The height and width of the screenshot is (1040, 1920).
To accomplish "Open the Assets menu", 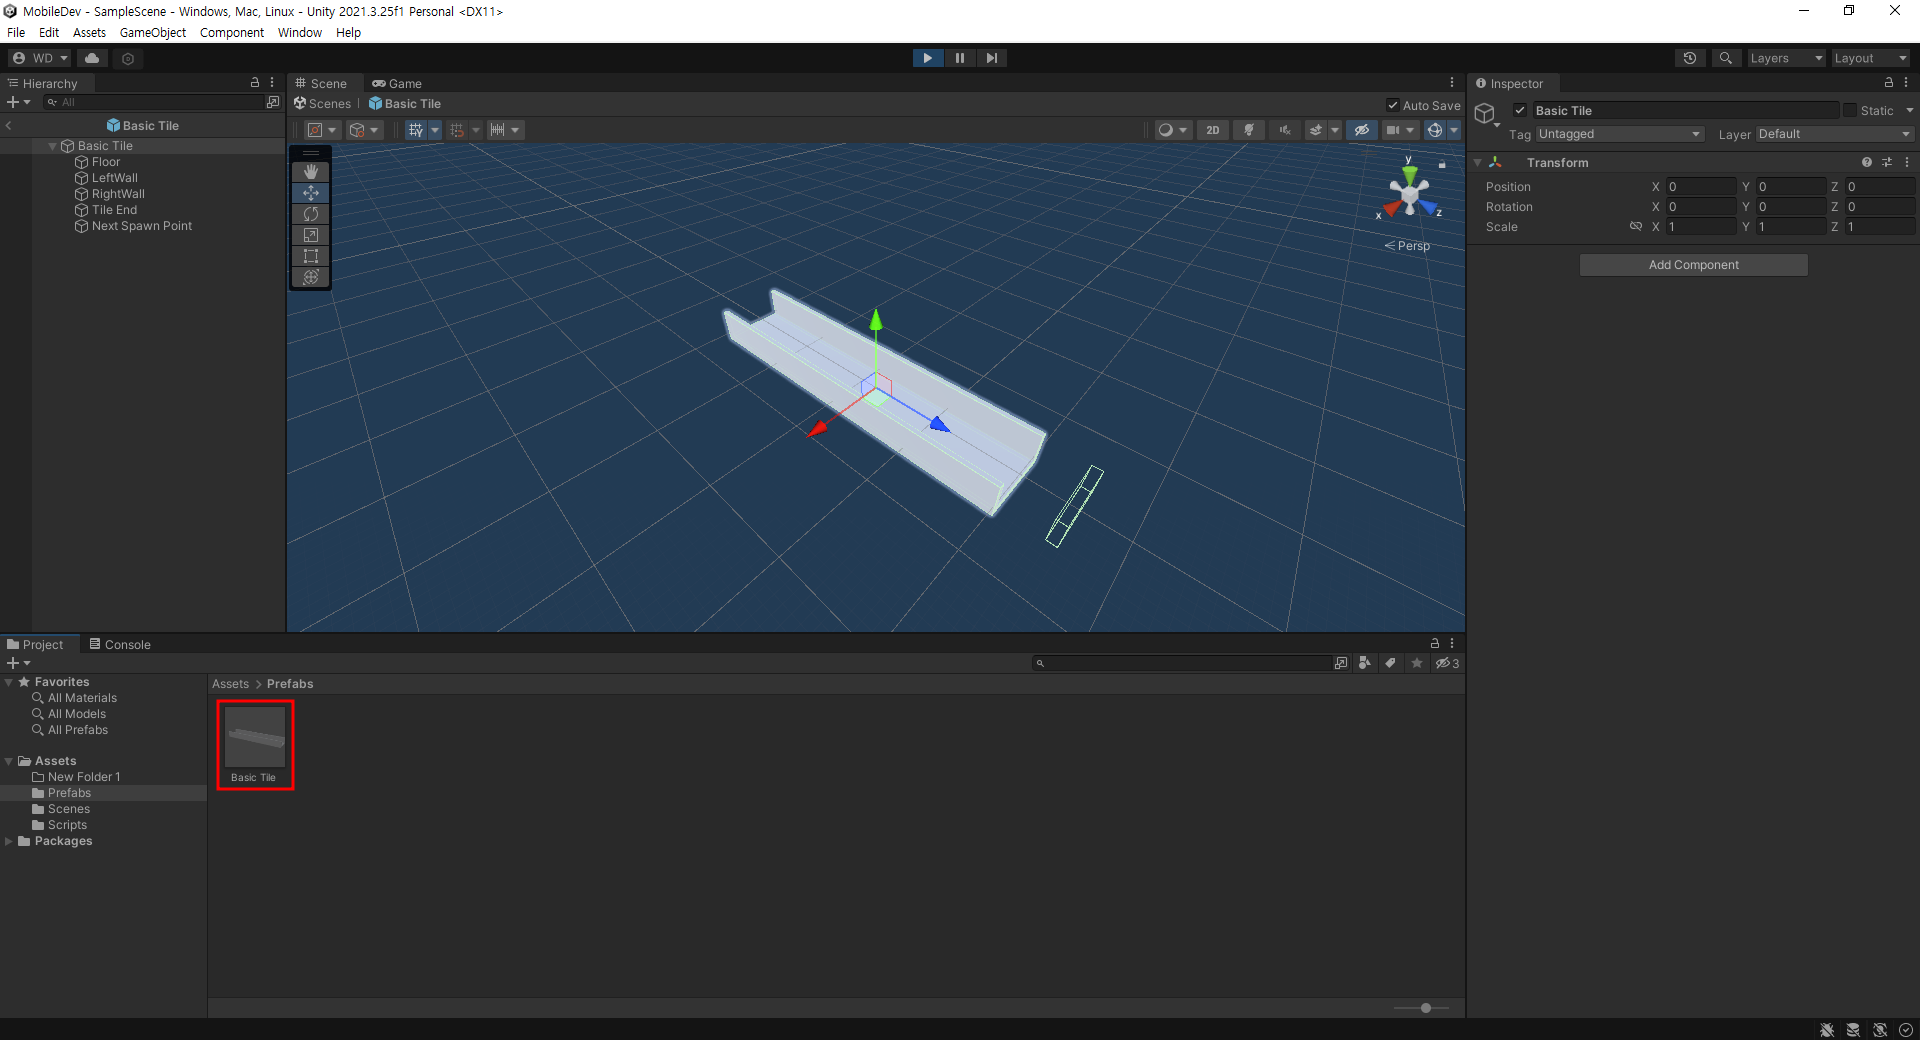I will (89, 33).
